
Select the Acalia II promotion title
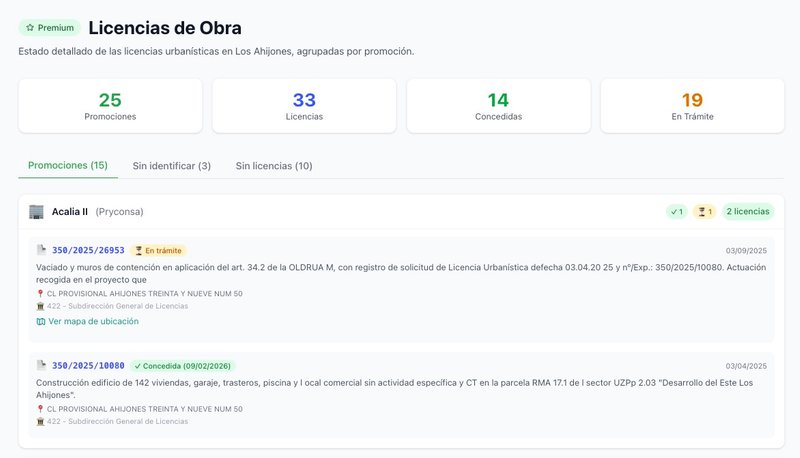[69, 212]
